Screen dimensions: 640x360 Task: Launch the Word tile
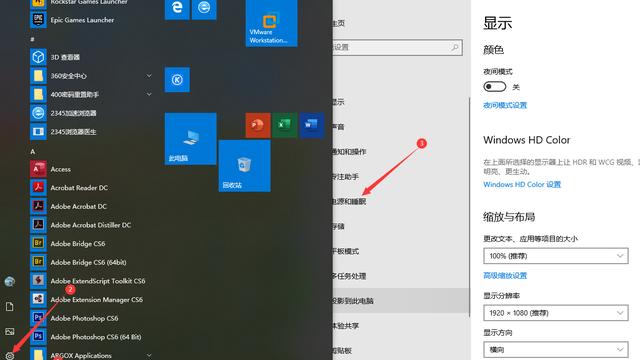(312, 125)
